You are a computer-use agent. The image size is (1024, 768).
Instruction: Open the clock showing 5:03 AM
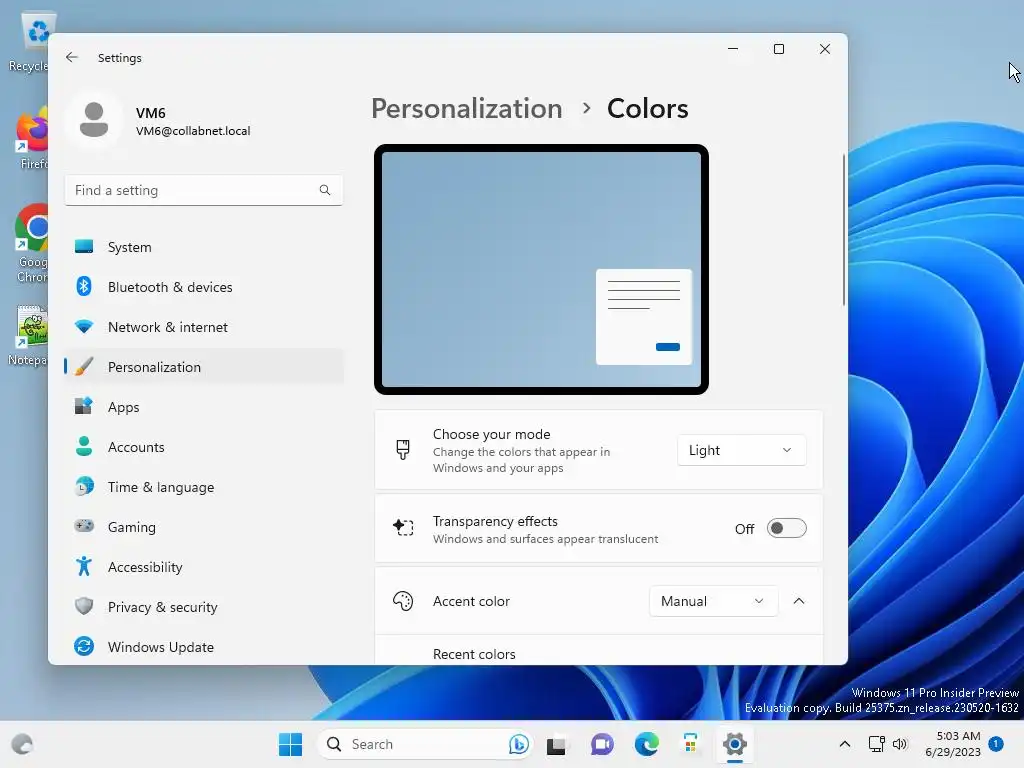[952, 744]
